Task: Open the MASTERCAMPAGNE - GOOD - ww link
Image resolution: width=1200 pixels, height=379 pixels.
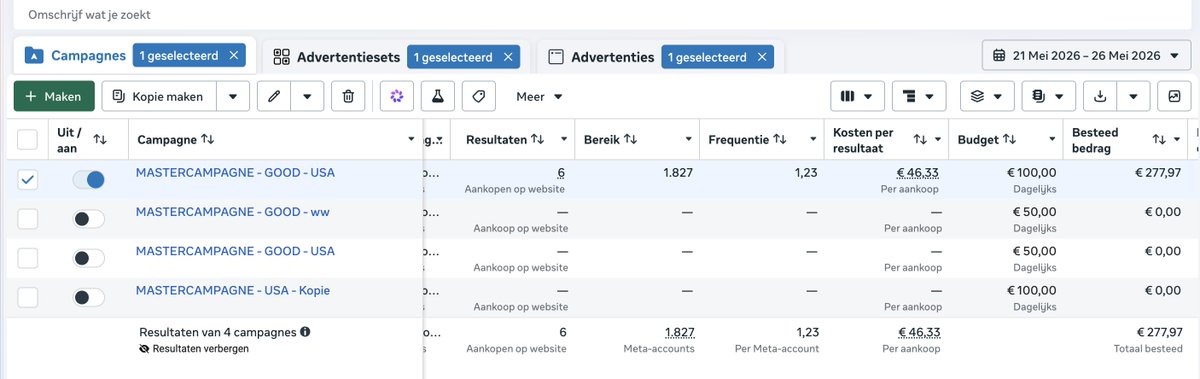Action: click(x=233, y=211)
